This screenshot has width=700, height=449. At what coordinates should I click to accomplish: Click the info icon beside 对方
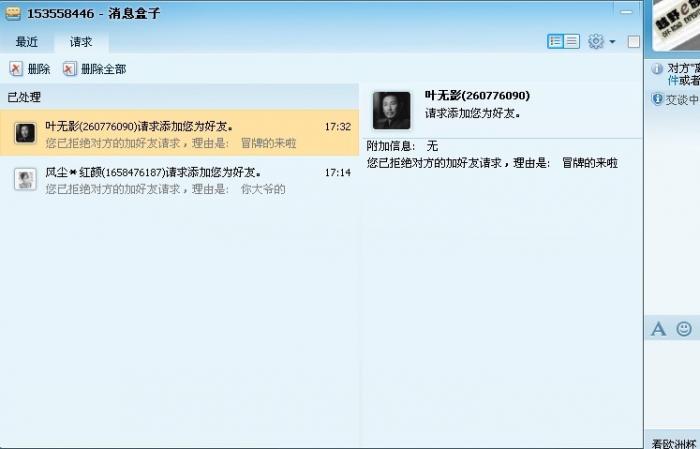(657, 69)
